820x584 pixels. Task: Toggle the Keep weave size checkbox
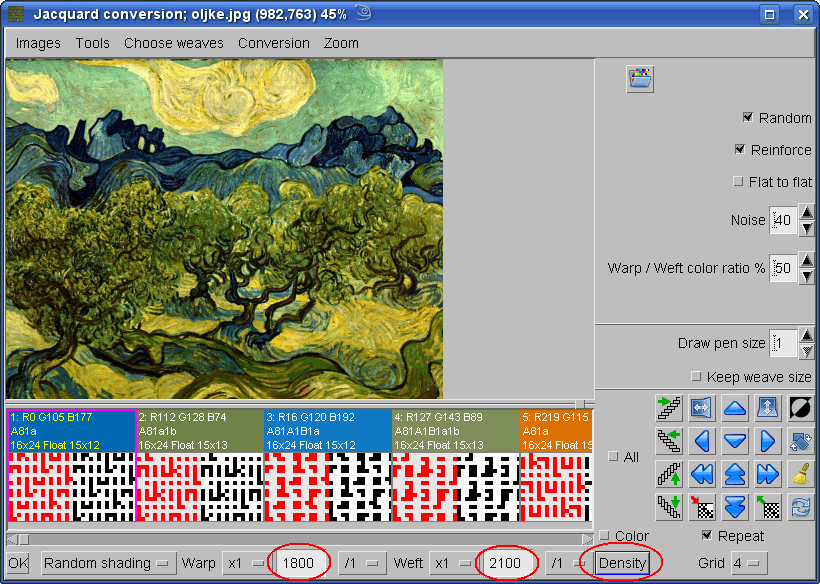[696, 377]
